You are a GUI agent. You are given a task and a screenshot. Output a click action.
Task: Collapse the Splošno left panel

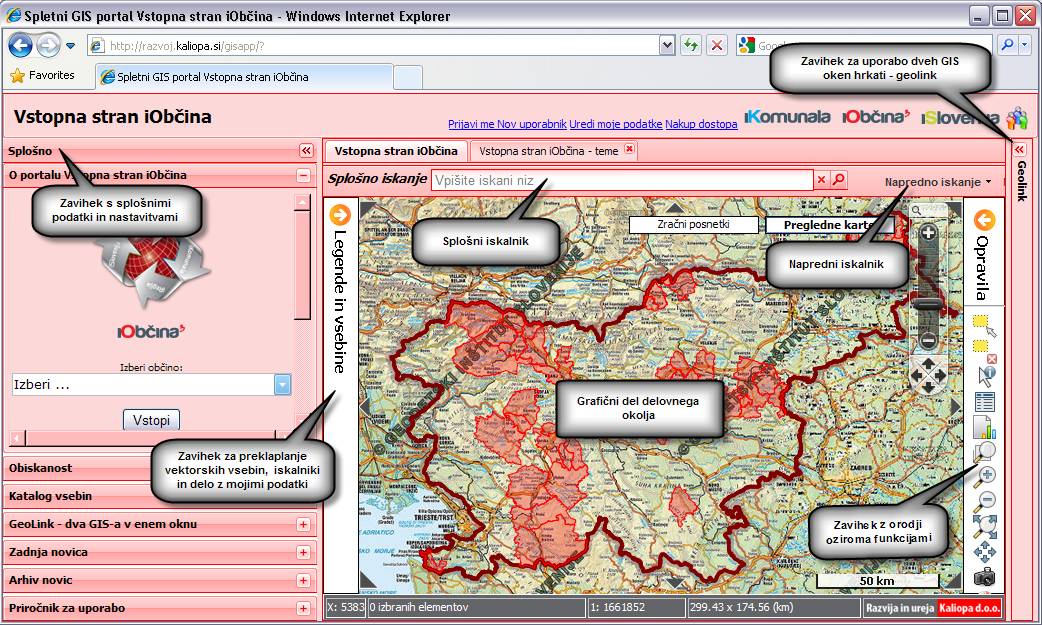pyautogui.click(x=306, y=151)
